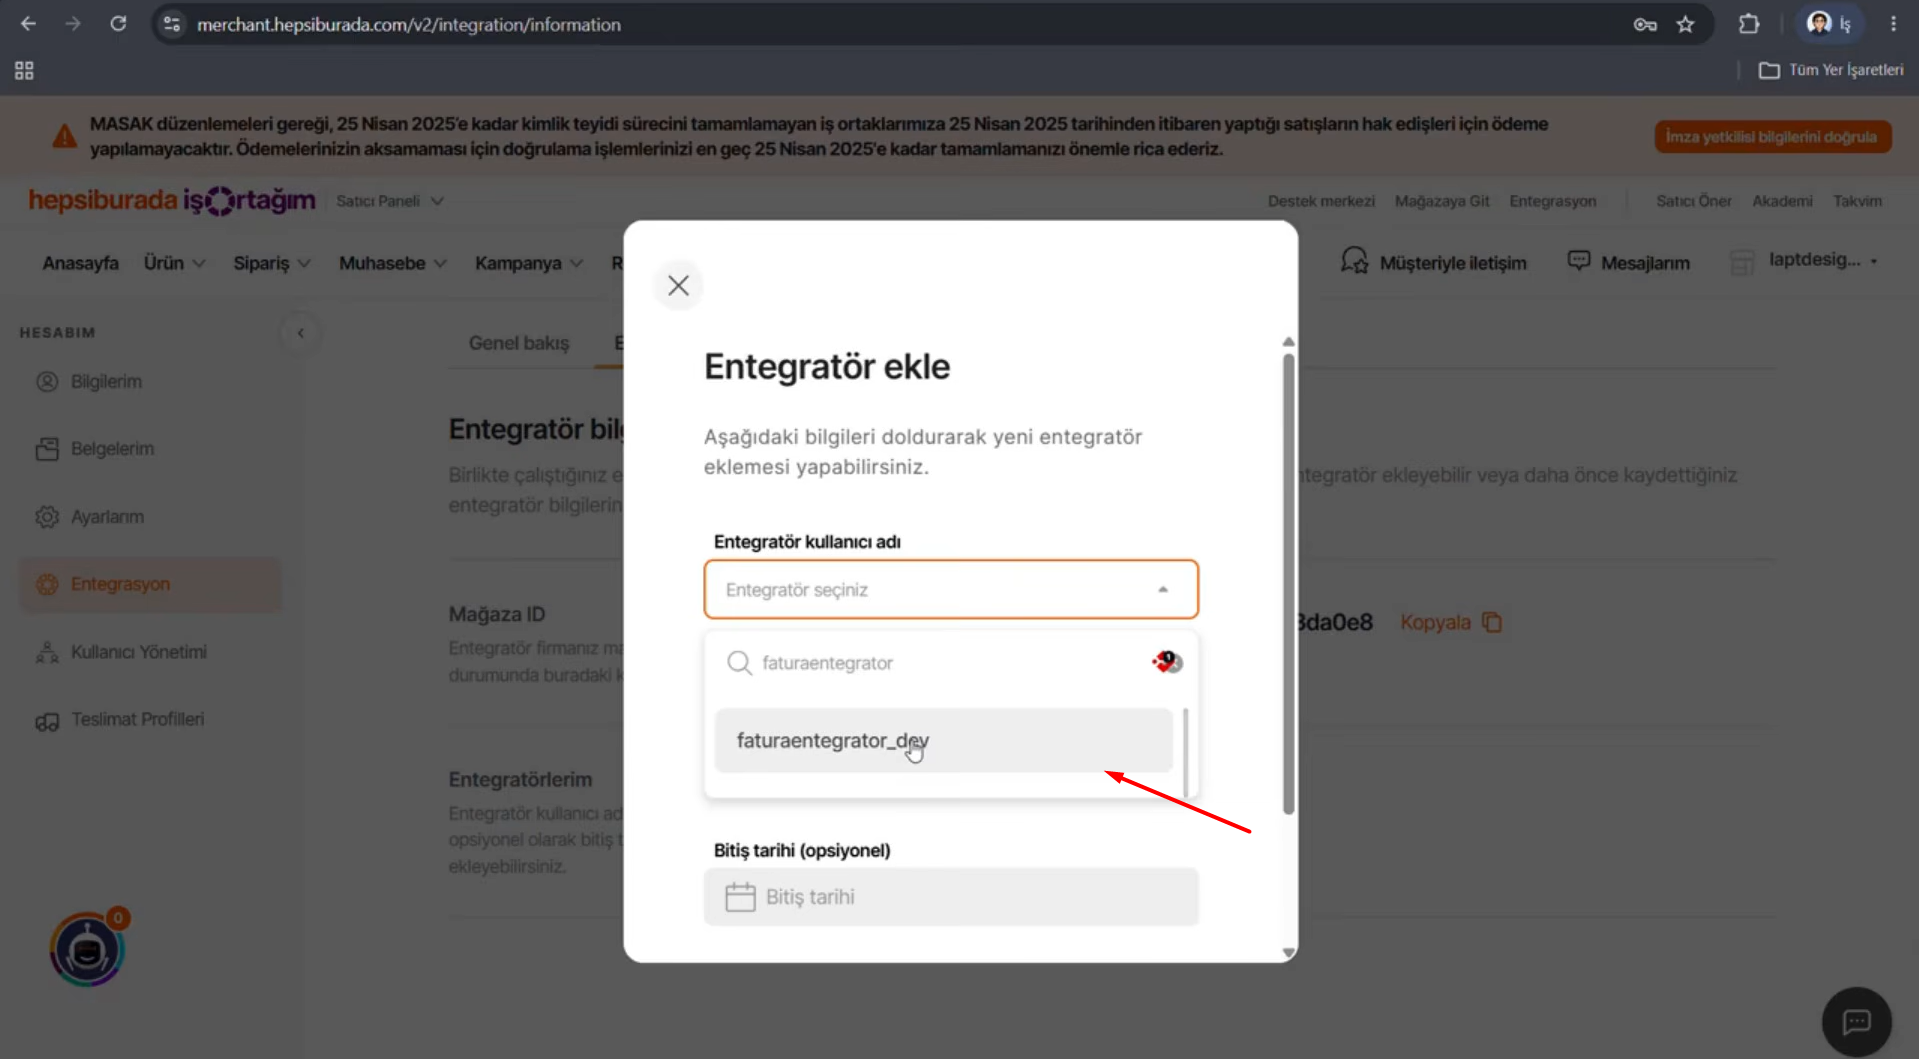The image size is (1919, 1059).
Task: Open the Bitiş tarihi date field
Action: tap(950, 897)
